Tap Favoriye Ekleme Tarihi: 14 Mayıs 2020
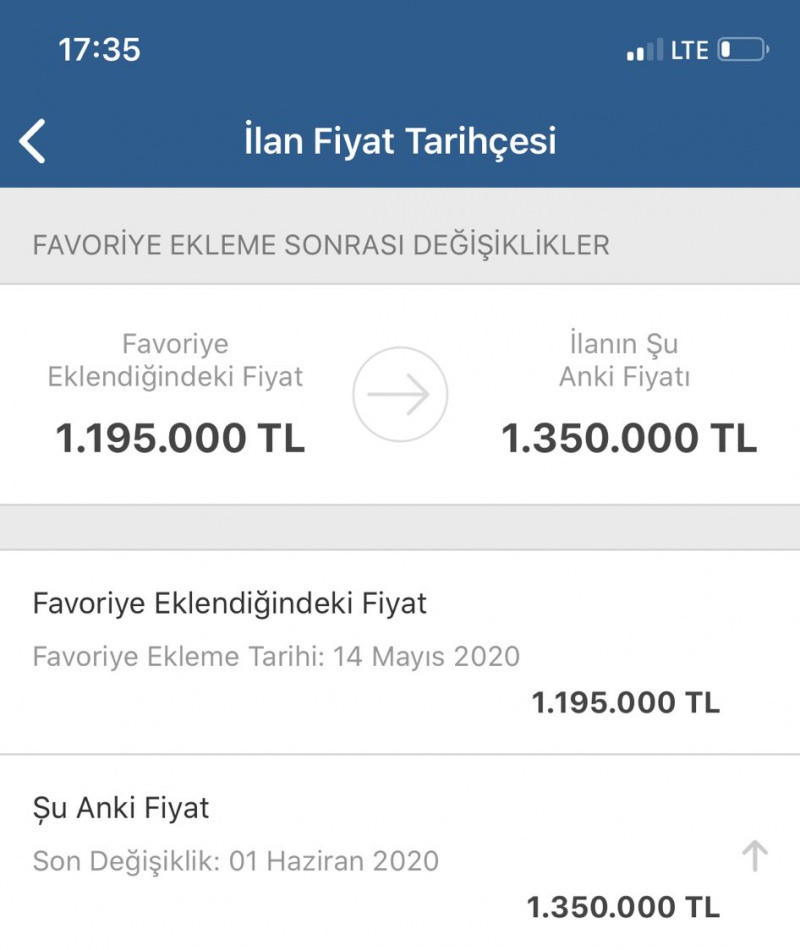The height and width of the screenshot is (950, 800). point(276,657)
